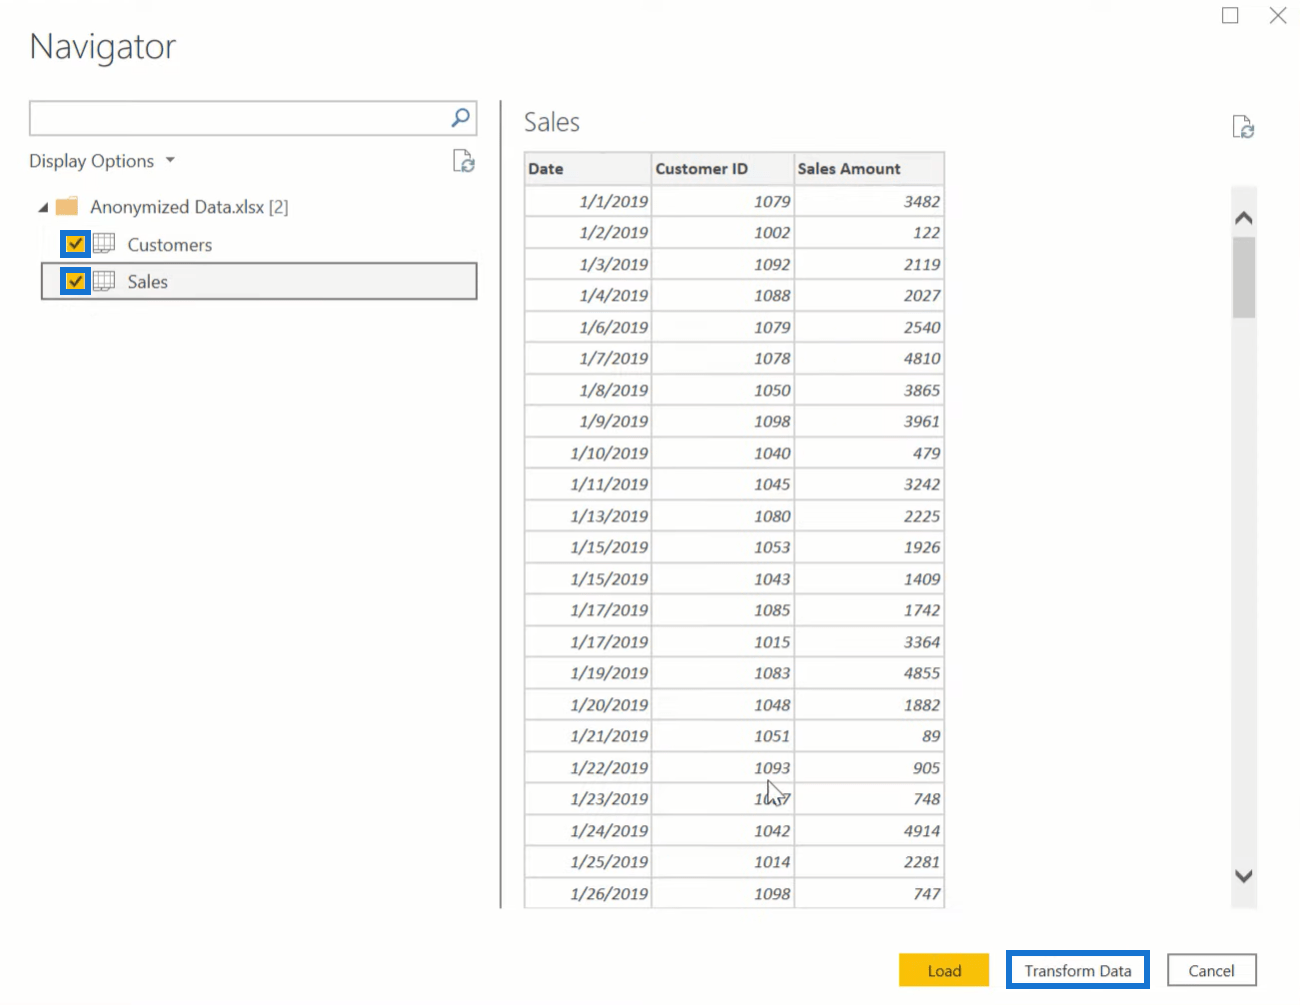Click the Customer ID cell 1042

pyautogui.click(x=723, y=831)
